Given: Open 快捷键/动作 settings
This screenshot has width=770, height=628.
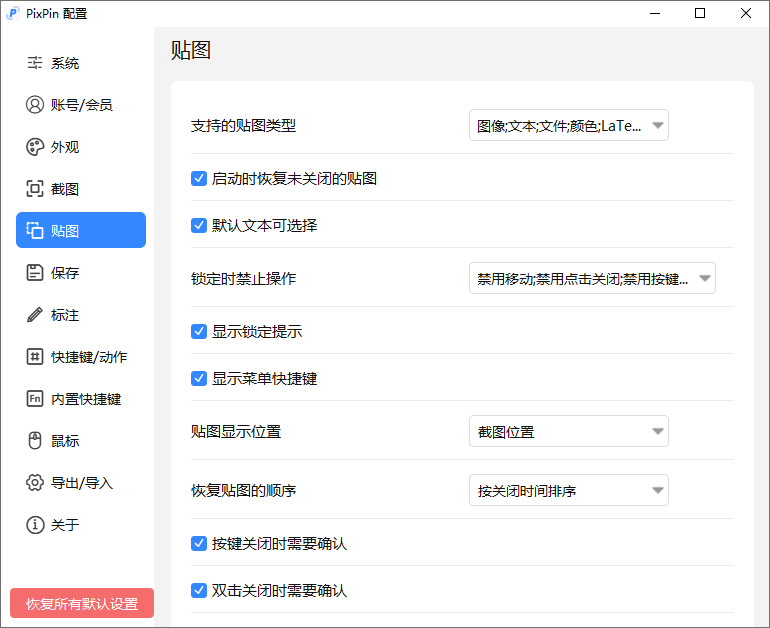Looking at the screenshot, I should [81, 356].
